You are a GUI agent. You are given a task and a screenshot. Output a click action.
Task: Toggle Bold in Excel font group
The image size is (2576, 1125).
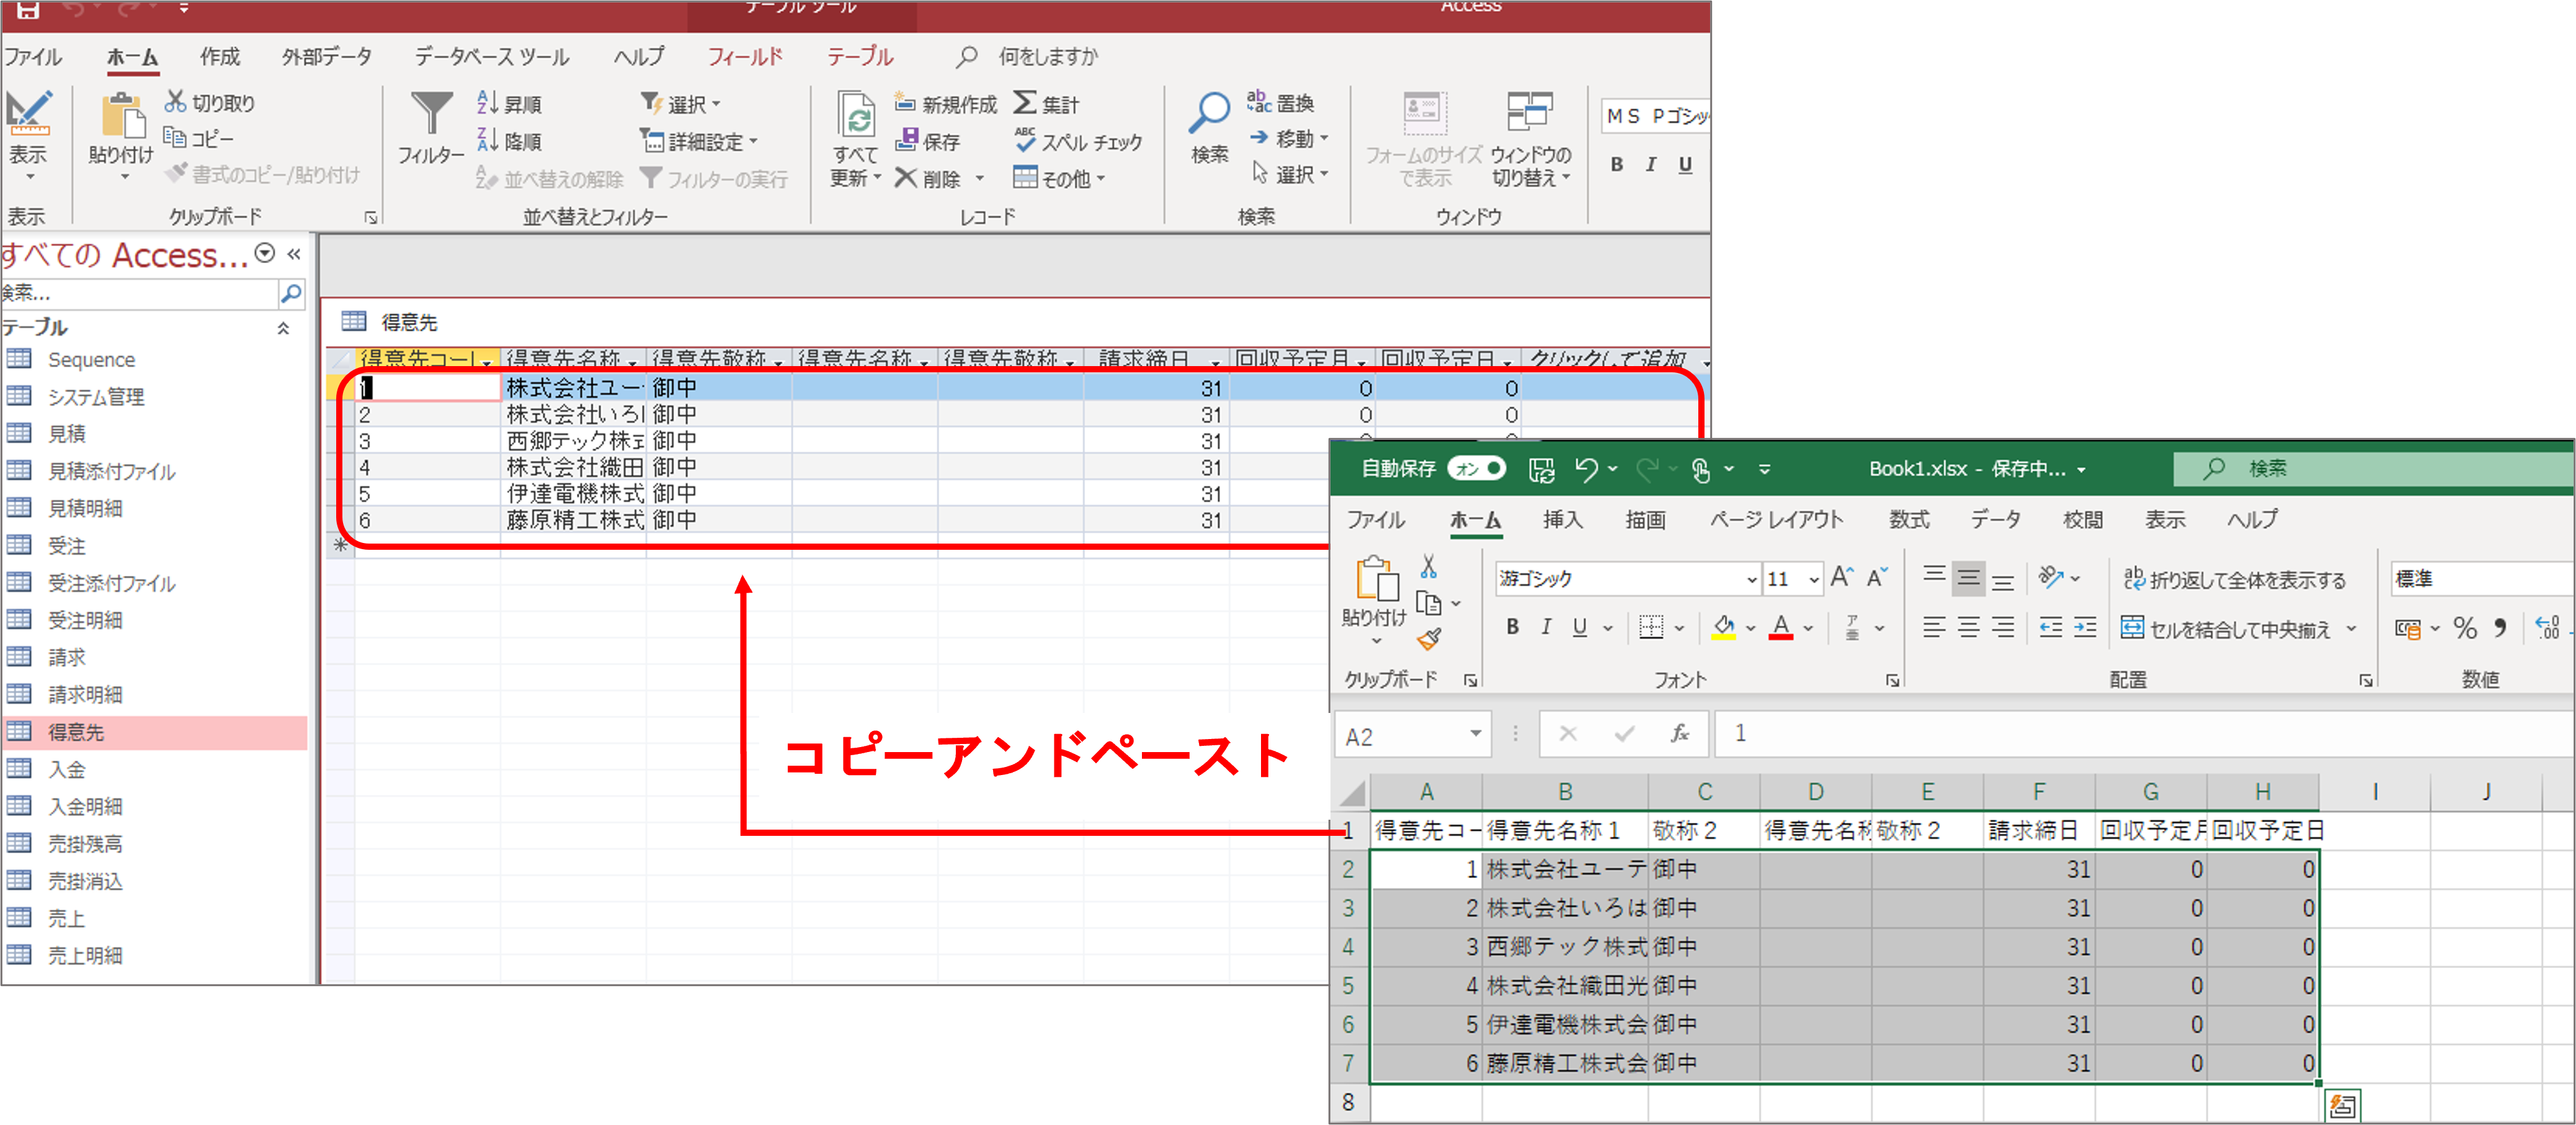pos(1513,627)
